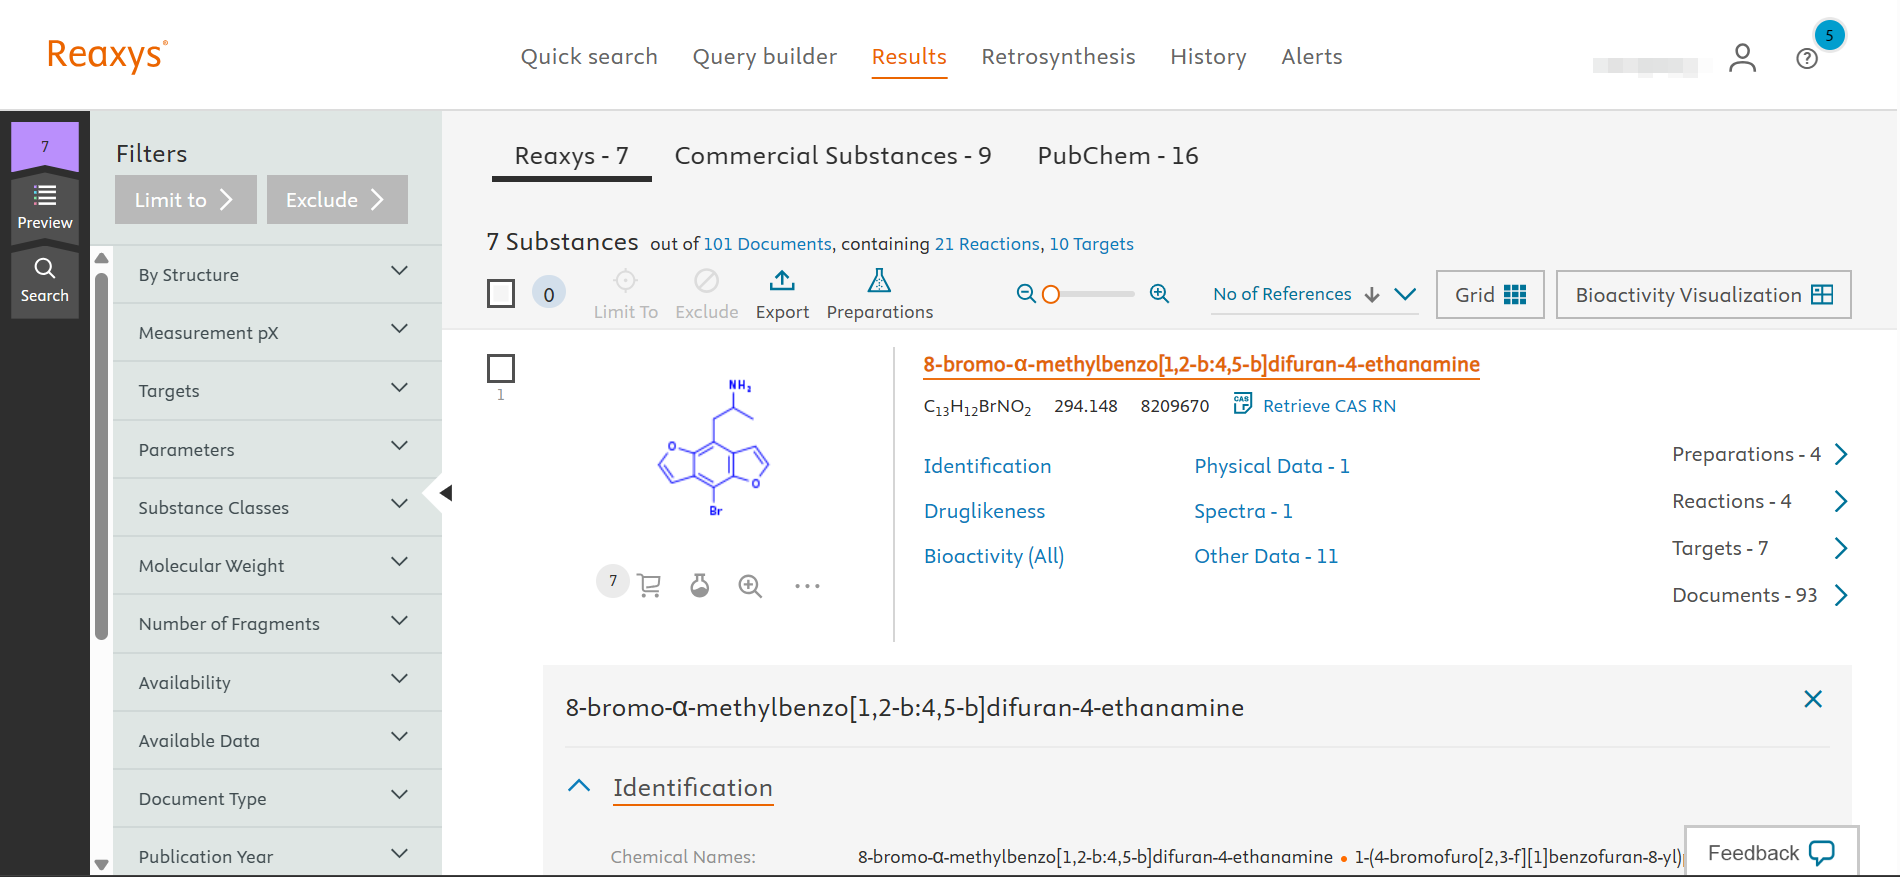This screenshot has width=1900, height=877.
Task: Magnify the structure image
Action: (750, 586)
